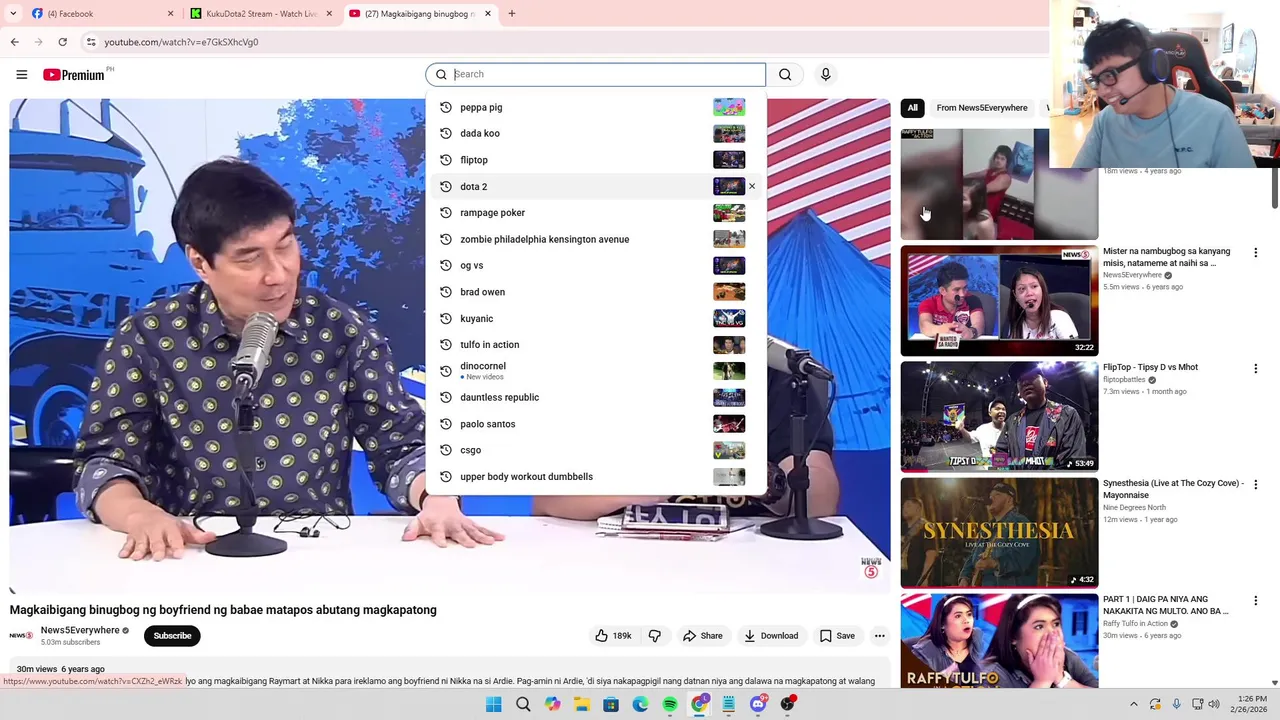Viewport: 1280px width, 720px height.
Task: Select 'dauntless republic' from search history
Action: pos(596,397)
